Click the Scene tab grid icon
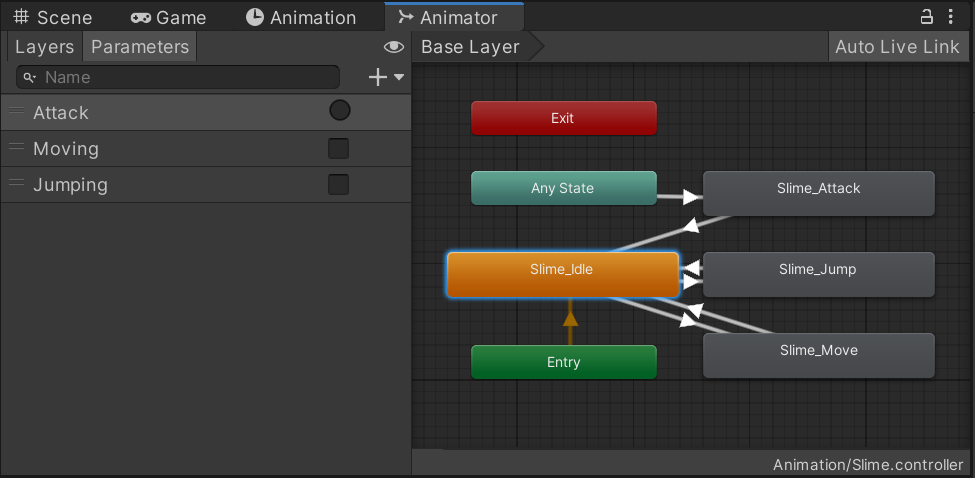Screen dimensions: 975x478 pos(21,16)
